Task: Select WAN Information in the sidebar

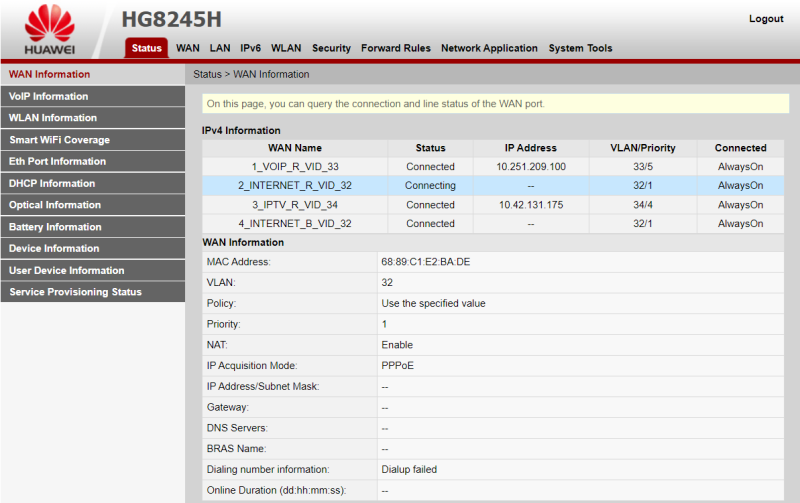Action: (x=92, y=74)
